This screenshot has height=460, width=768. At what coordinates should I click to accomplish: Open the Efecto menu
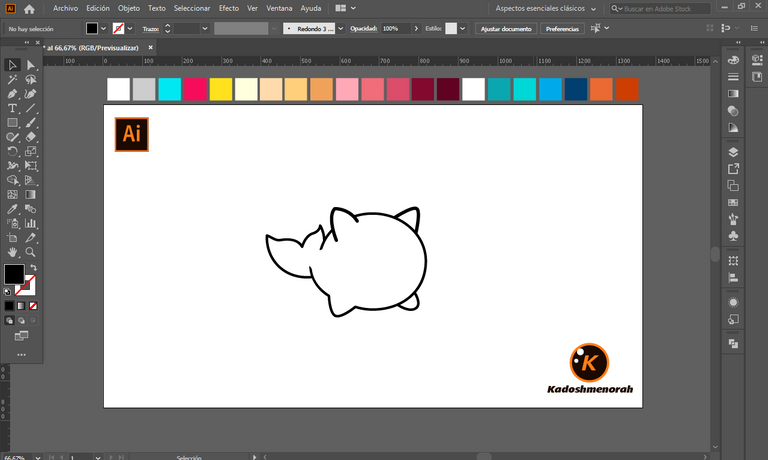point(229,8)
